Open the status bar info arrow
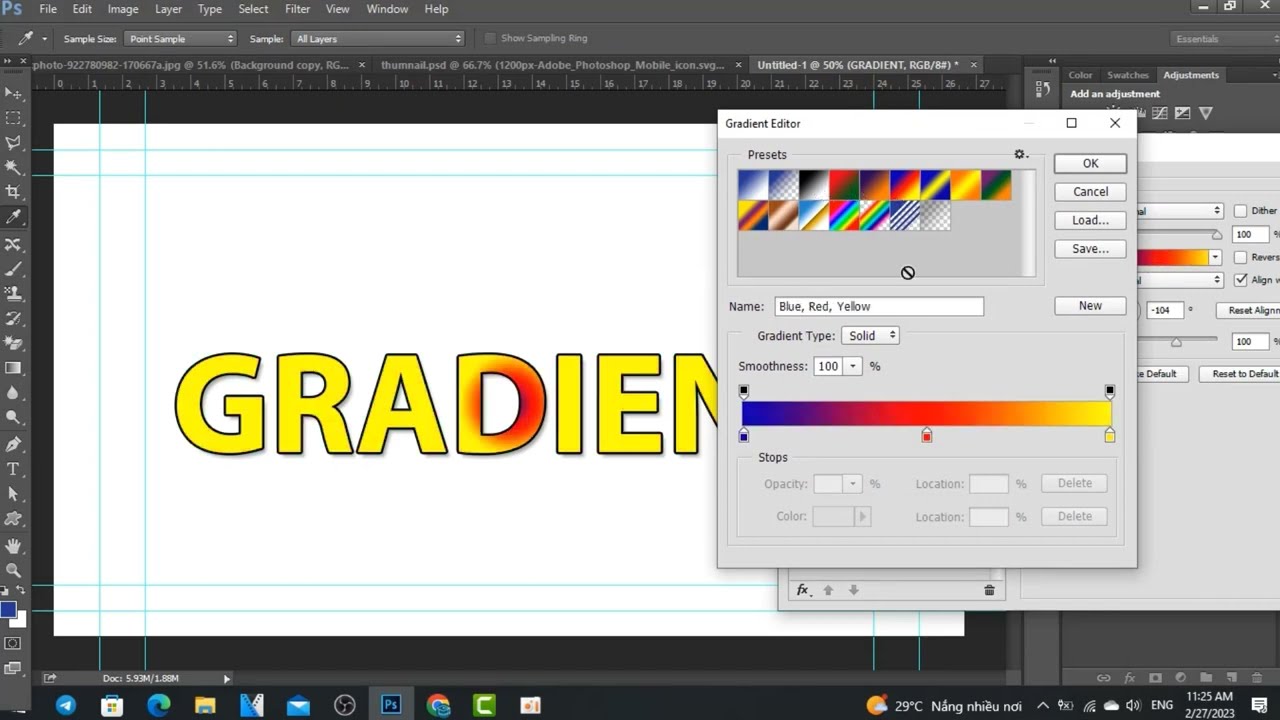Image resolution: width=1280 pixels, height=720 pixels. pos(227,678)
